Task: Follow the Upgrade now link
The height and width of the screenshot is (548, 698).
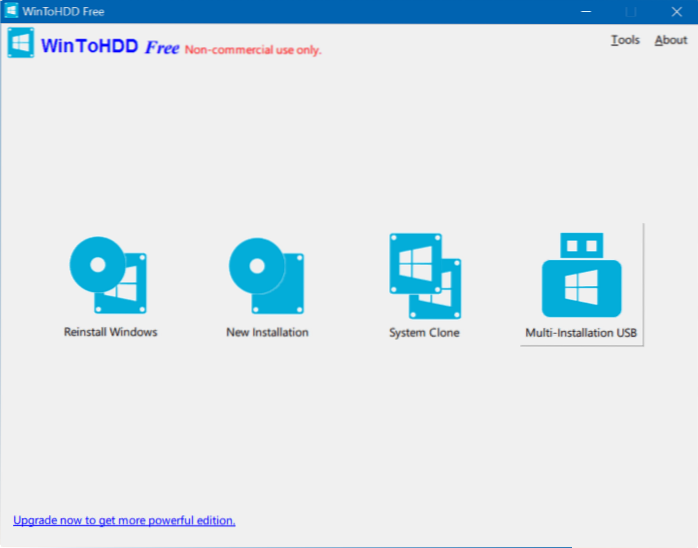Action: tap(124, 520)
